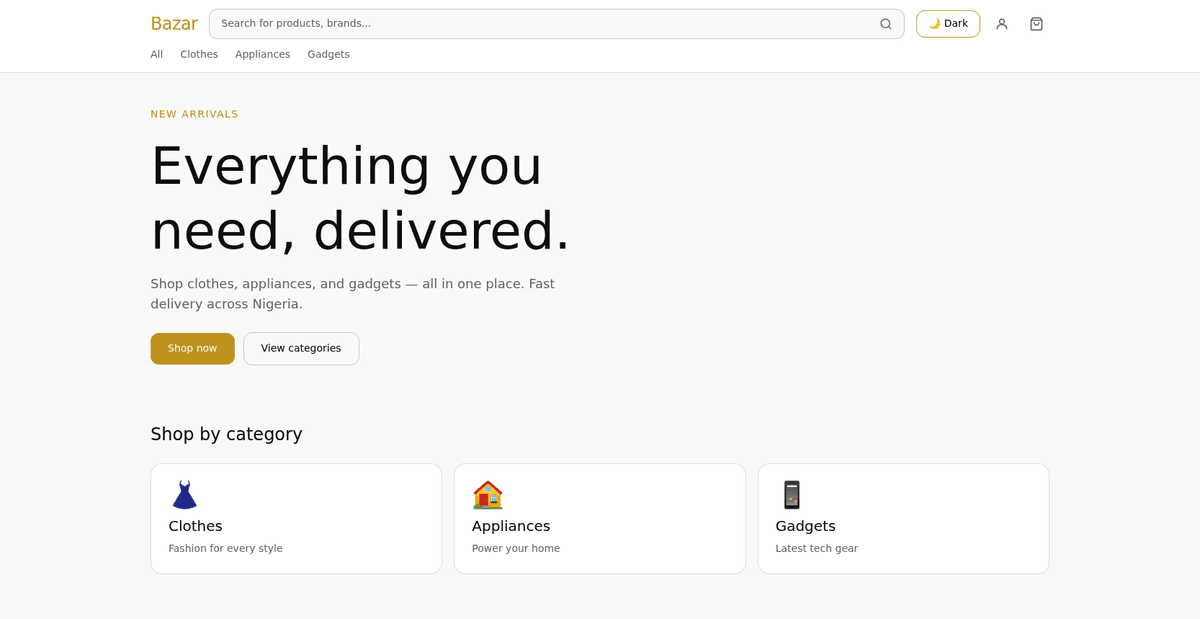Open the Gadgets nav tab
Screen dimensions: 1200x619
[x=329, y=54]
